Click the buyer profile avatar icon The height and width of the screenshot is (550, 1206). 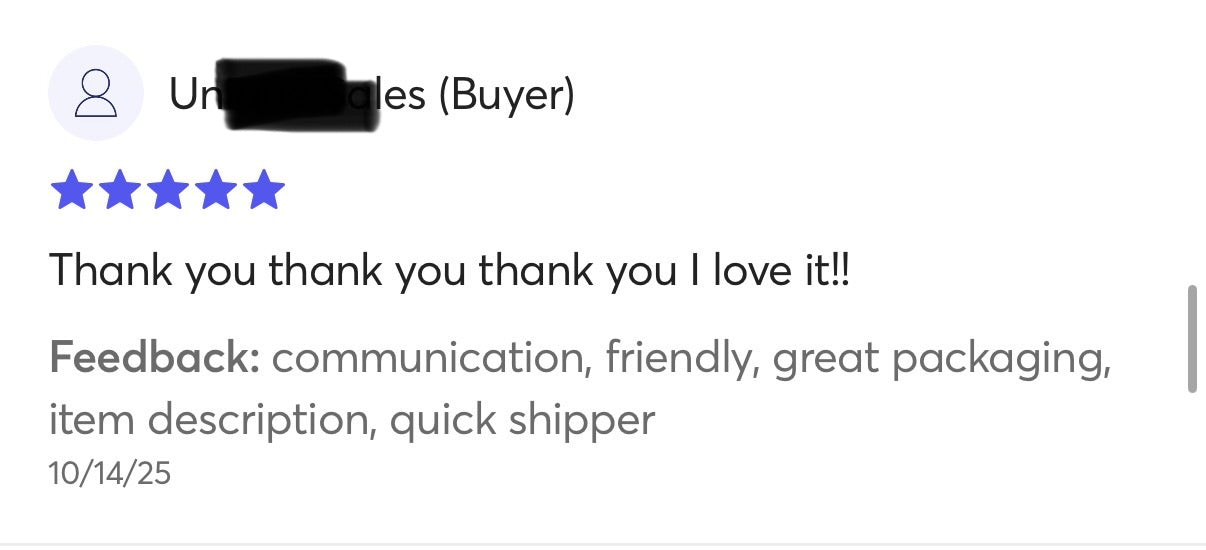click(x=95, y=93)
